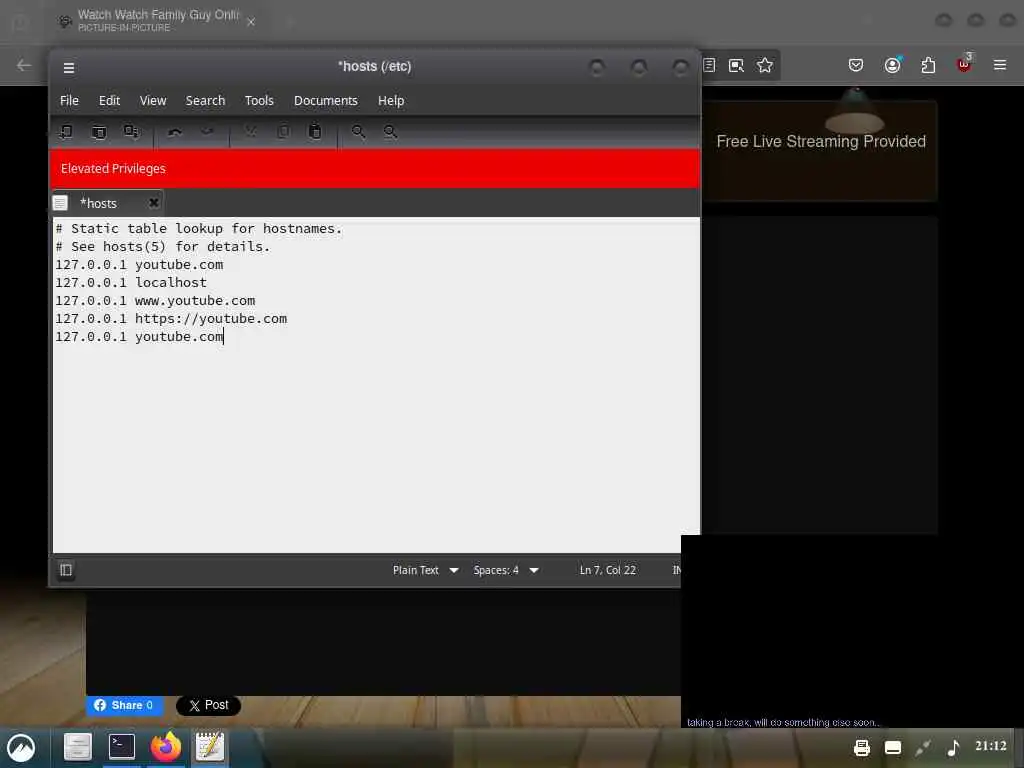
Task: Open the Spaces: 4 tab width dropdown
Action: [506, 570]
